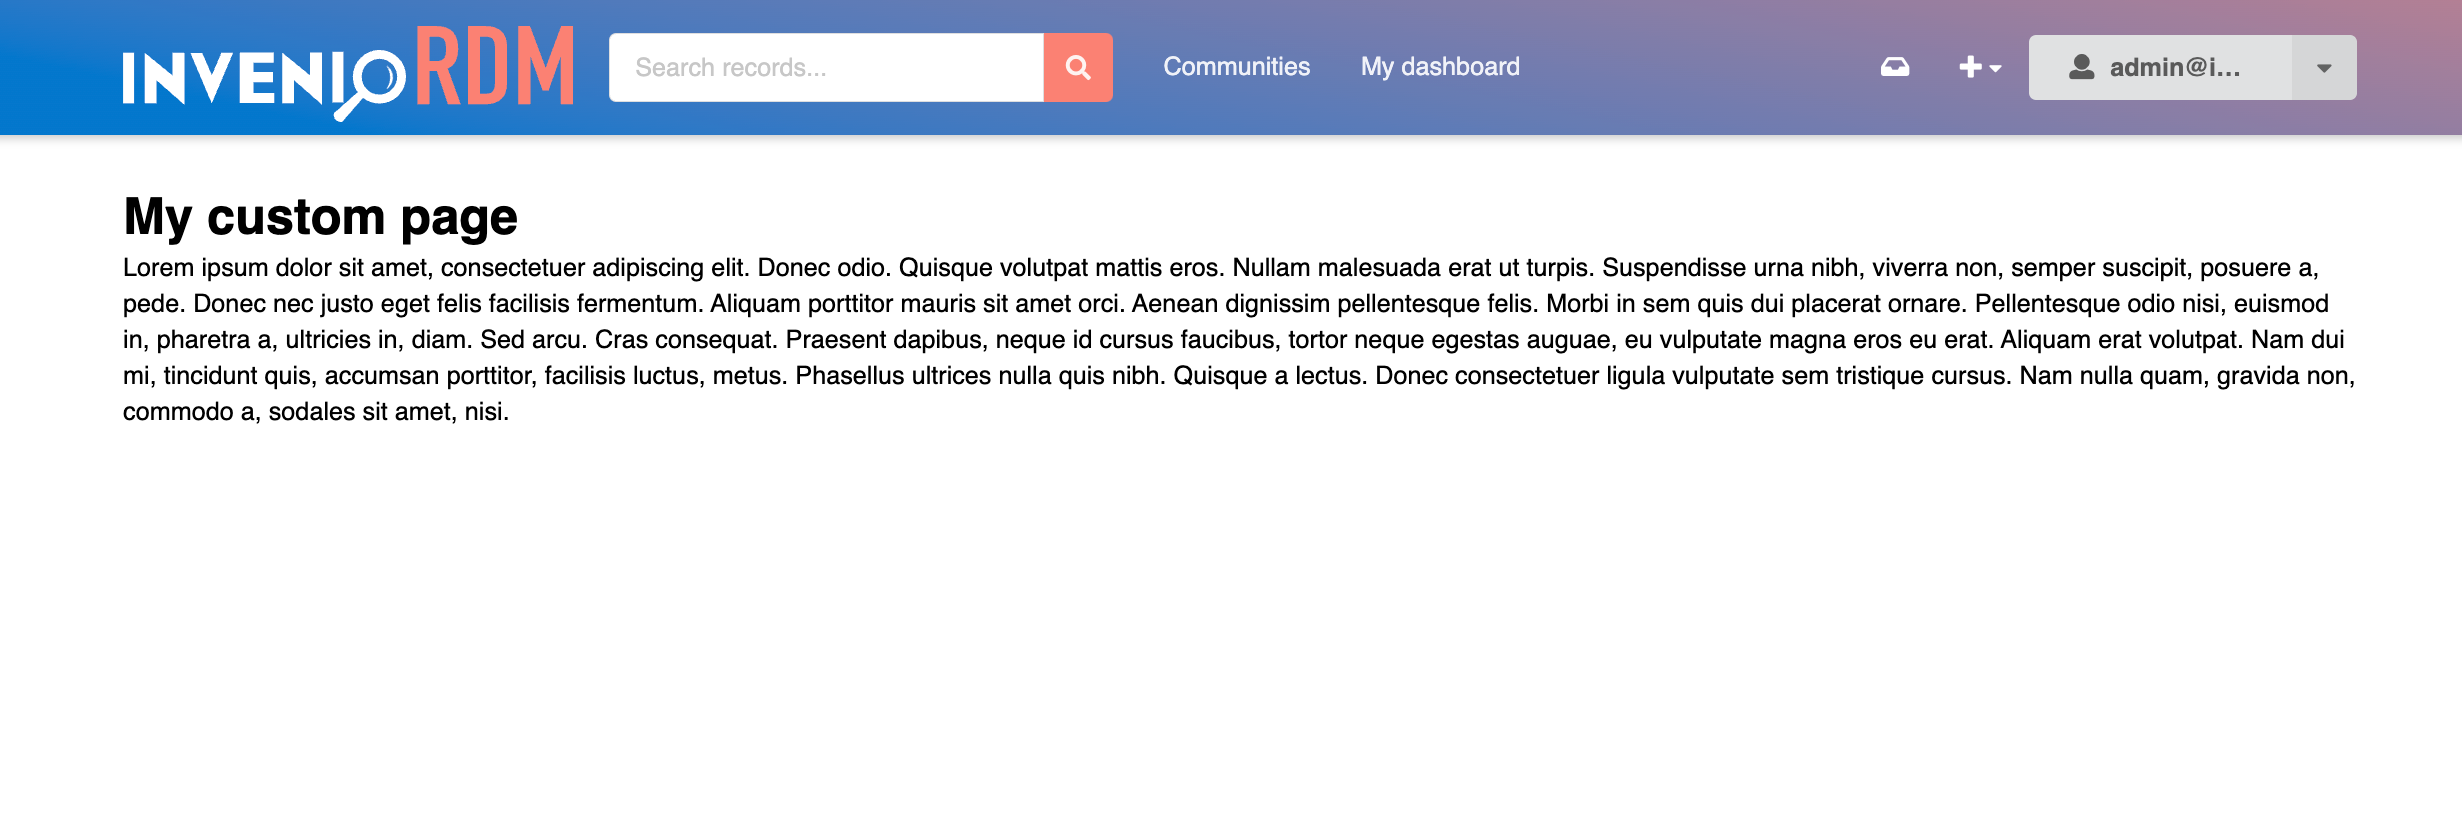Click the line beginning 'in, pharetra a'
This screenshot has width=2462, height=834.
(x=1233, y=340)
